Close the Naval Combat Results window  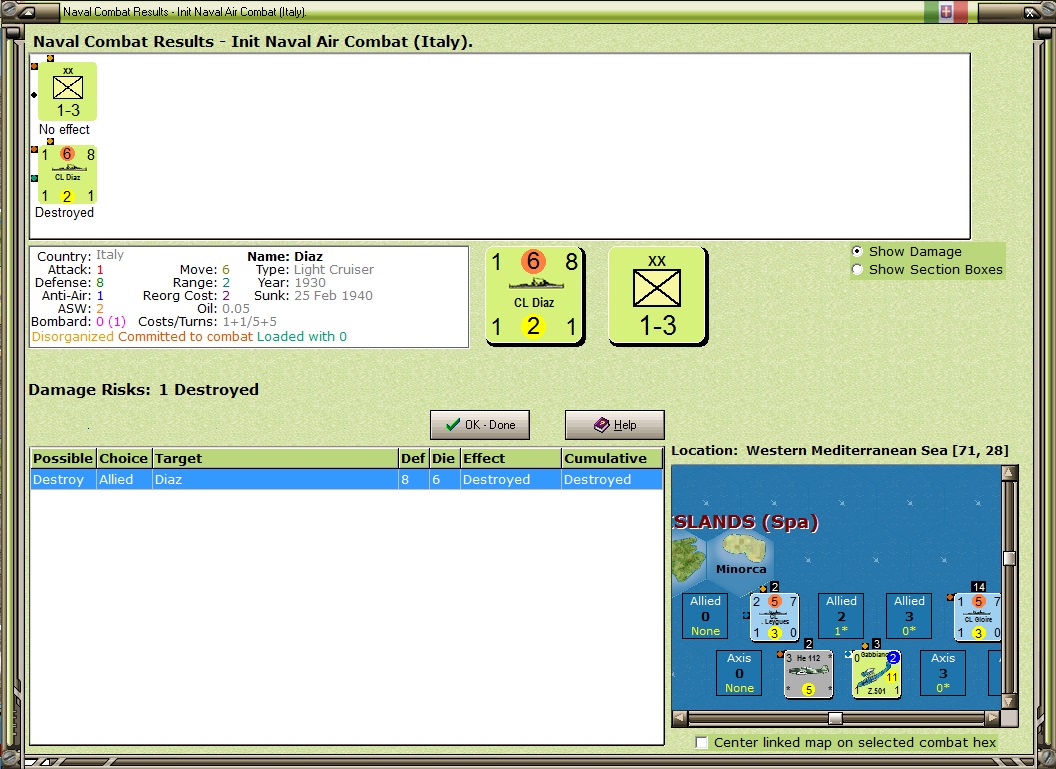[1032, 11]
